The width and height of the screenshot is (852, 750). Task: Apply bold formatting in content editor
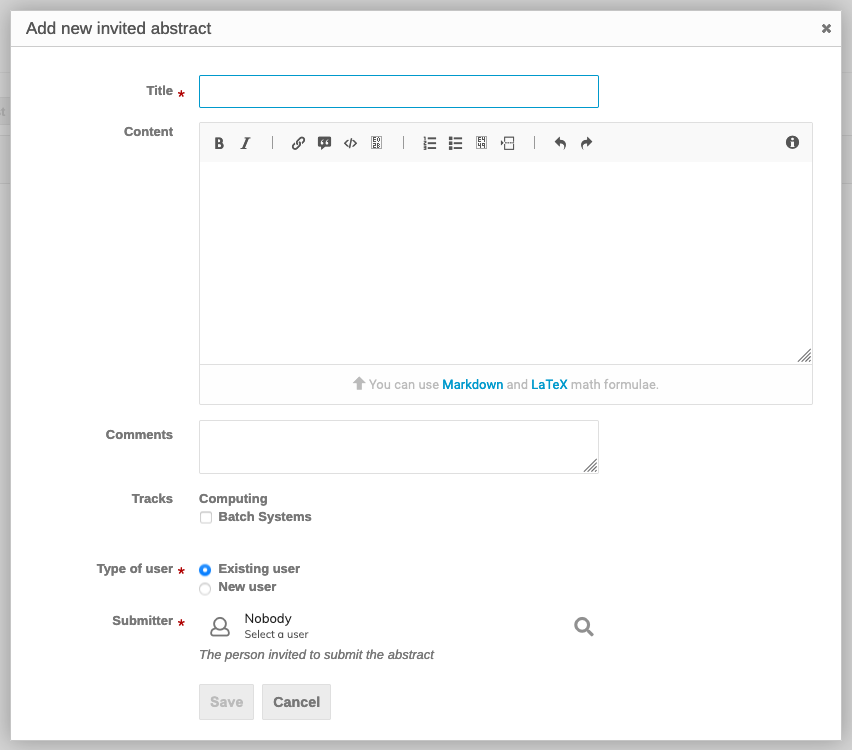click(x=219, y=143)
